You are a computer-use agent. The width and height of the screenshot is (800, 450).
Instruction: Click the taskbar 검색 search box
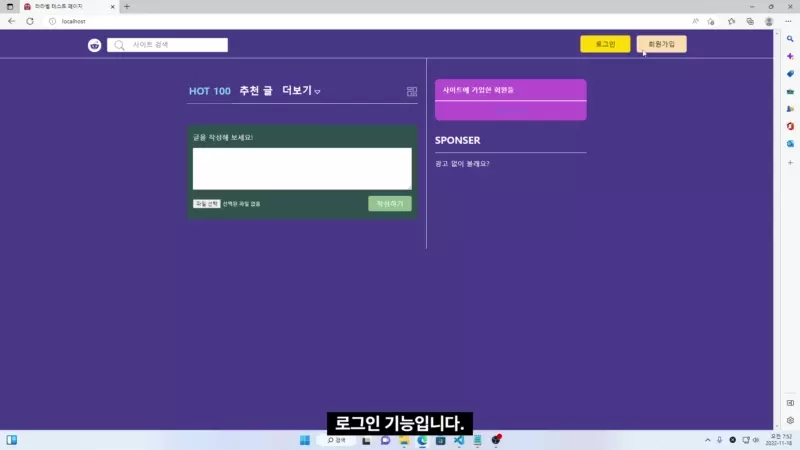click(336, 440)
